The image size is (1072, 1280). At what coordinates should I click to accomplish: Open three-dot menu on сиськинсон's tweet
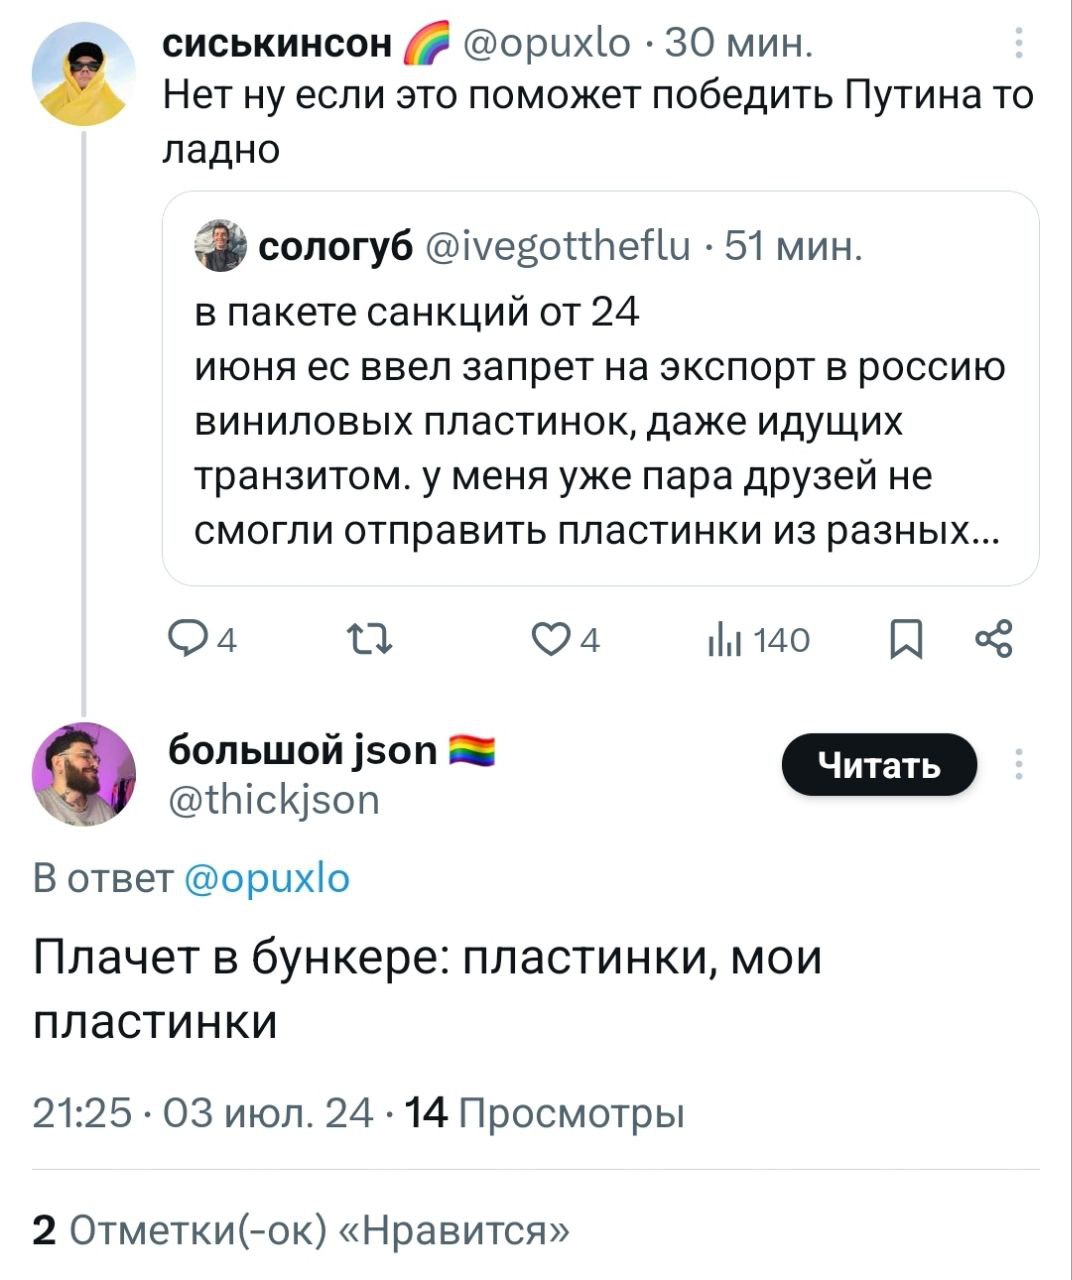click(x=1017, y=45)
